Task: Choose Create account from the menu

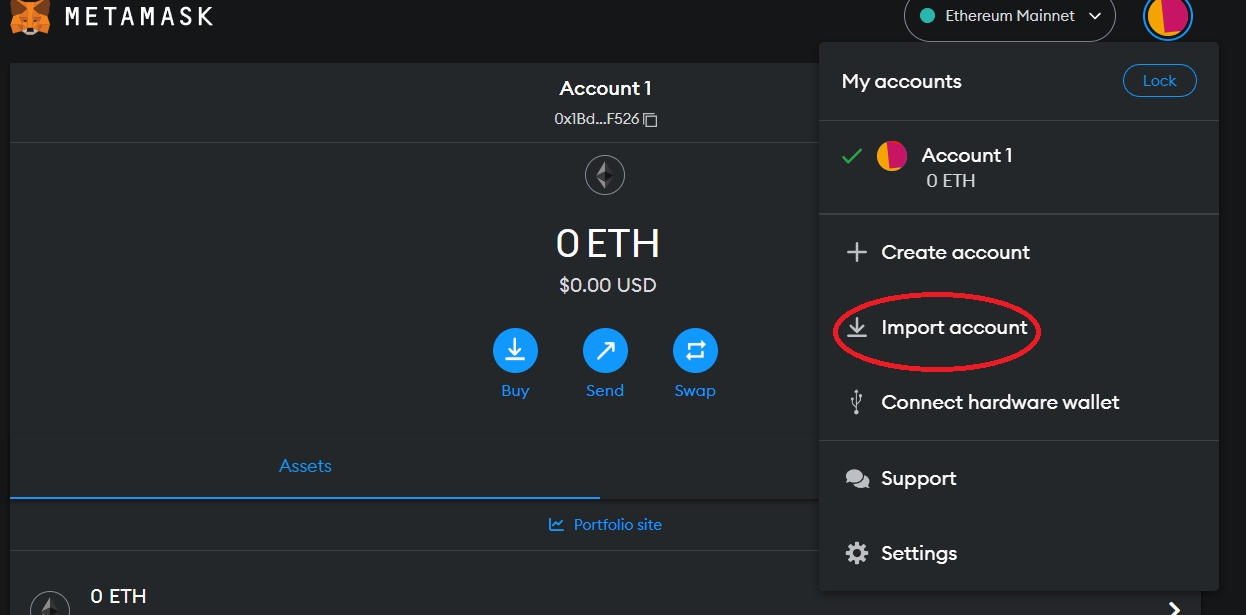Action: click(954, 253)
